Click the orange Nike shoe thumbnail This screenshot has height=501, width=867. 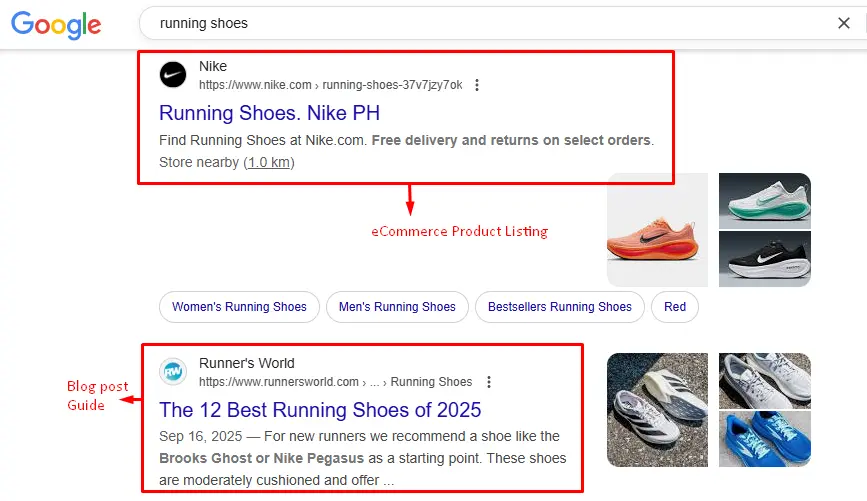click(657, 230)
